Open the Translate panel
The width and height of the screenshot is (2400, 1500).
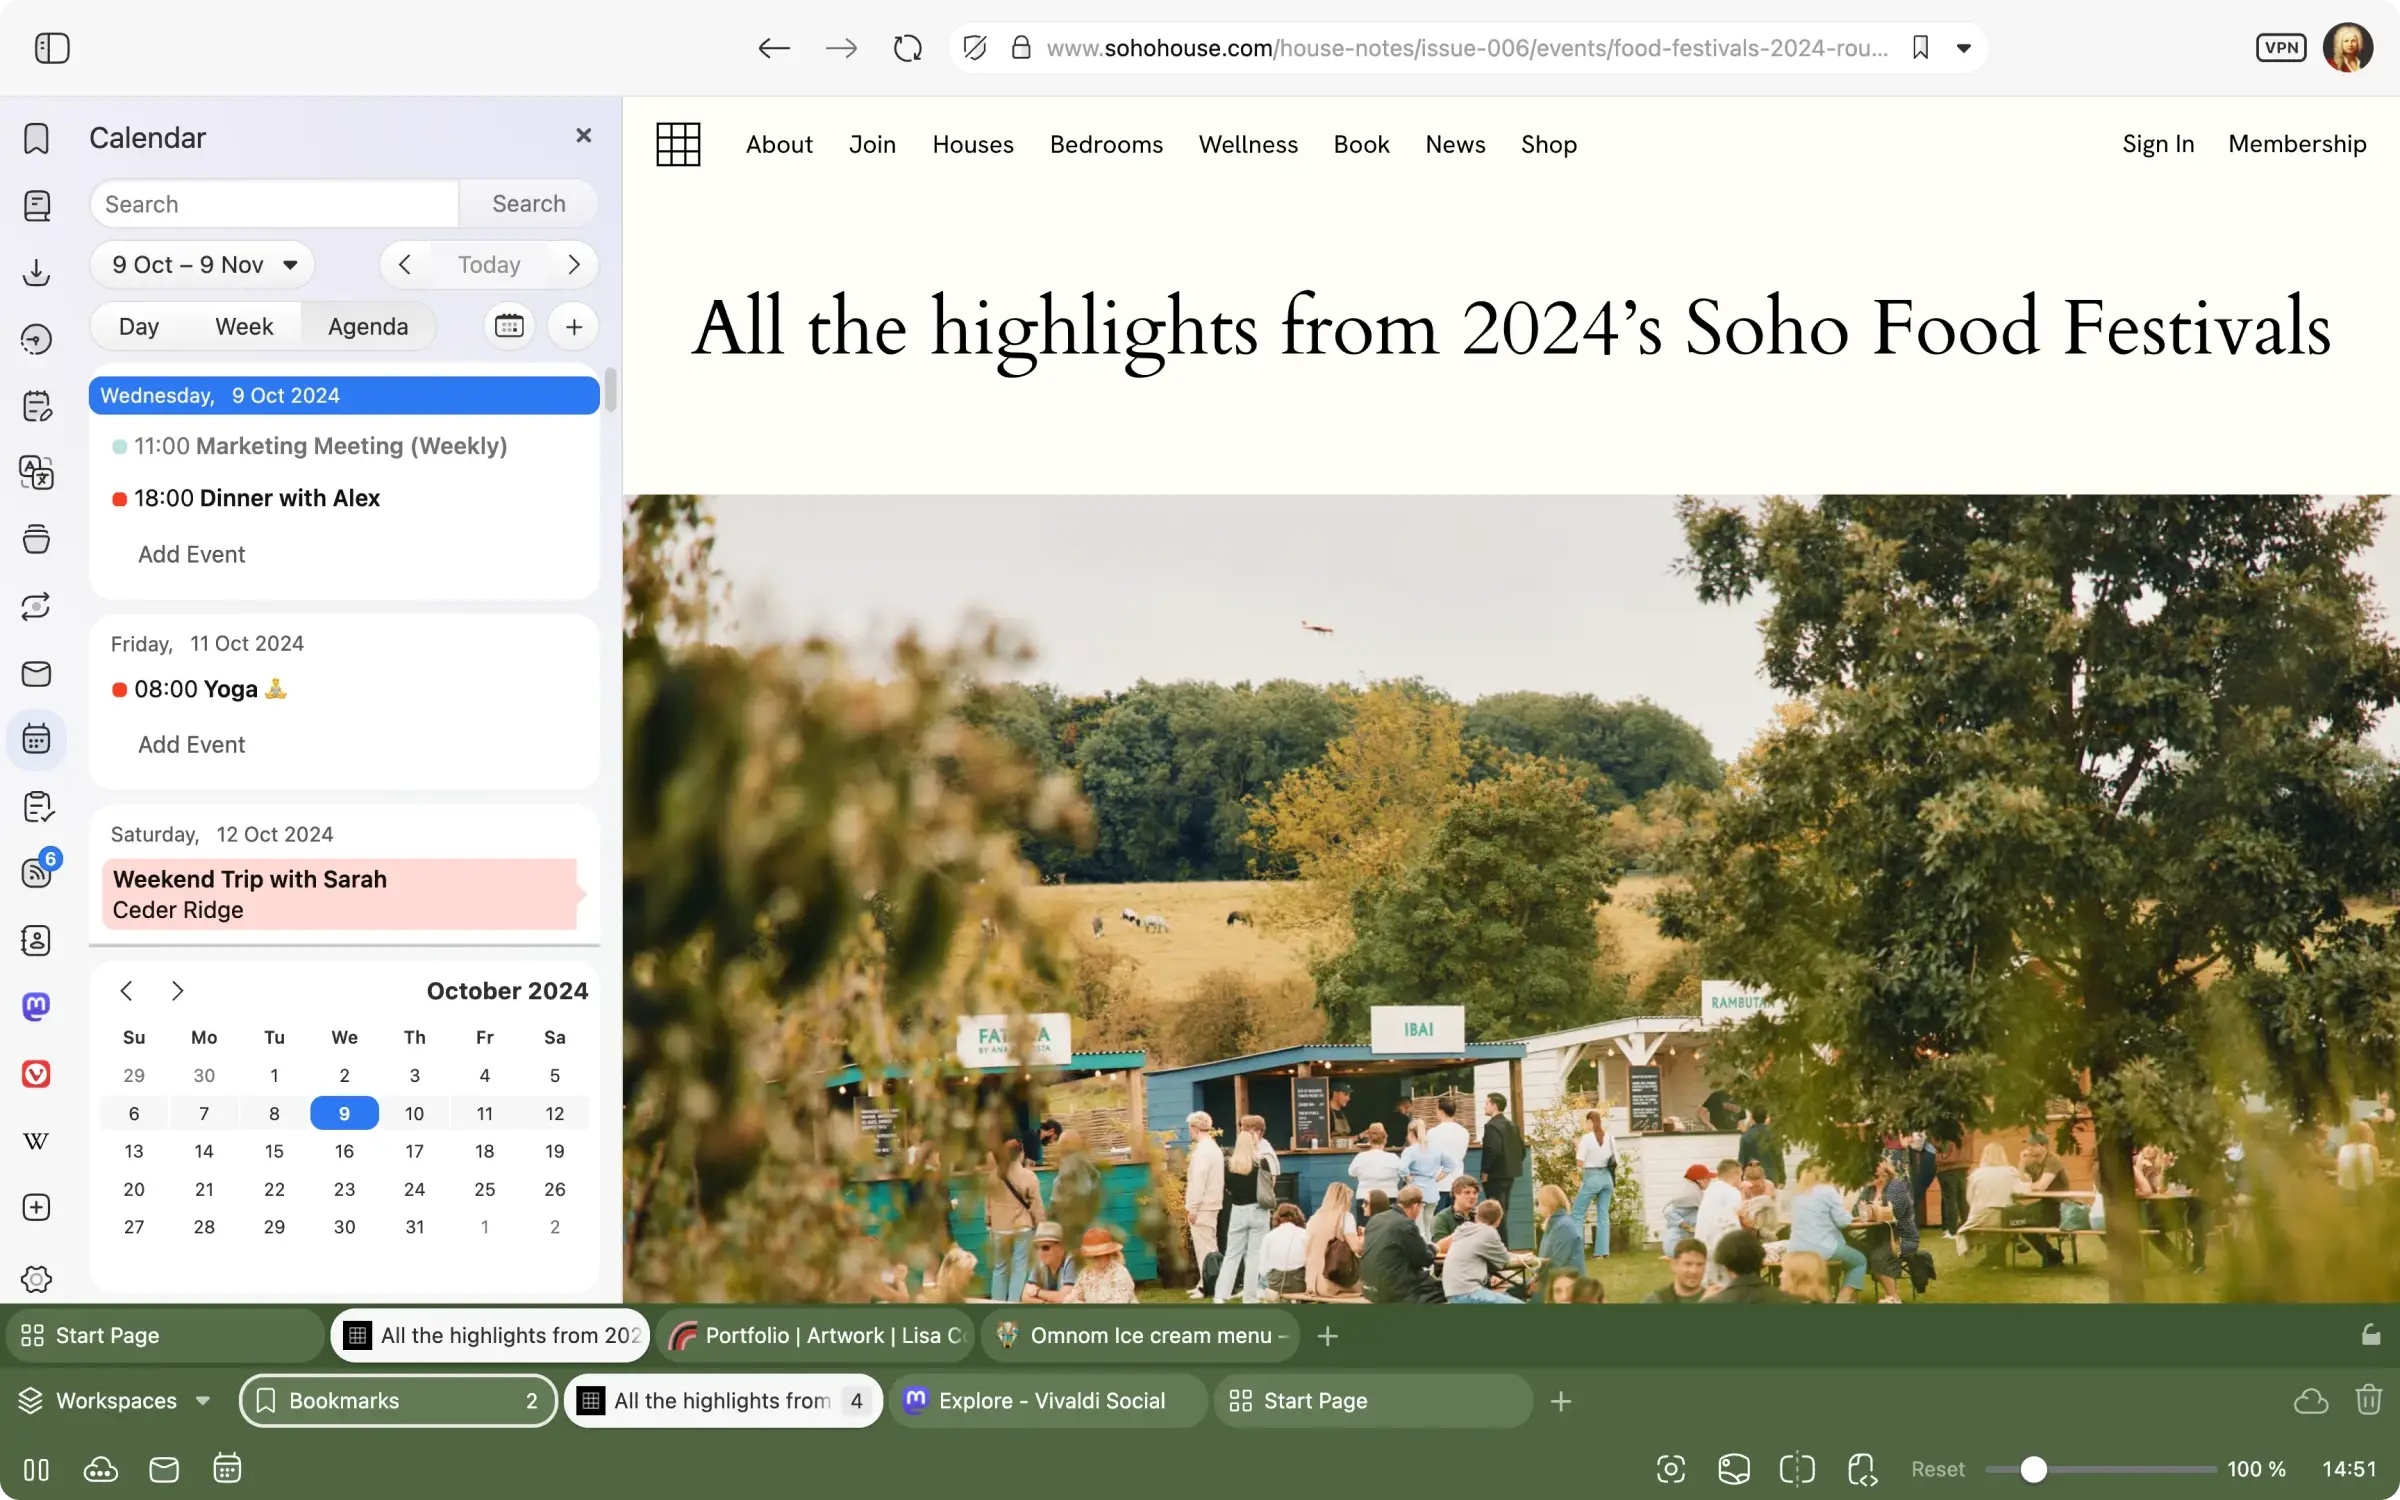pyautogui.click(x=37, y=473)
